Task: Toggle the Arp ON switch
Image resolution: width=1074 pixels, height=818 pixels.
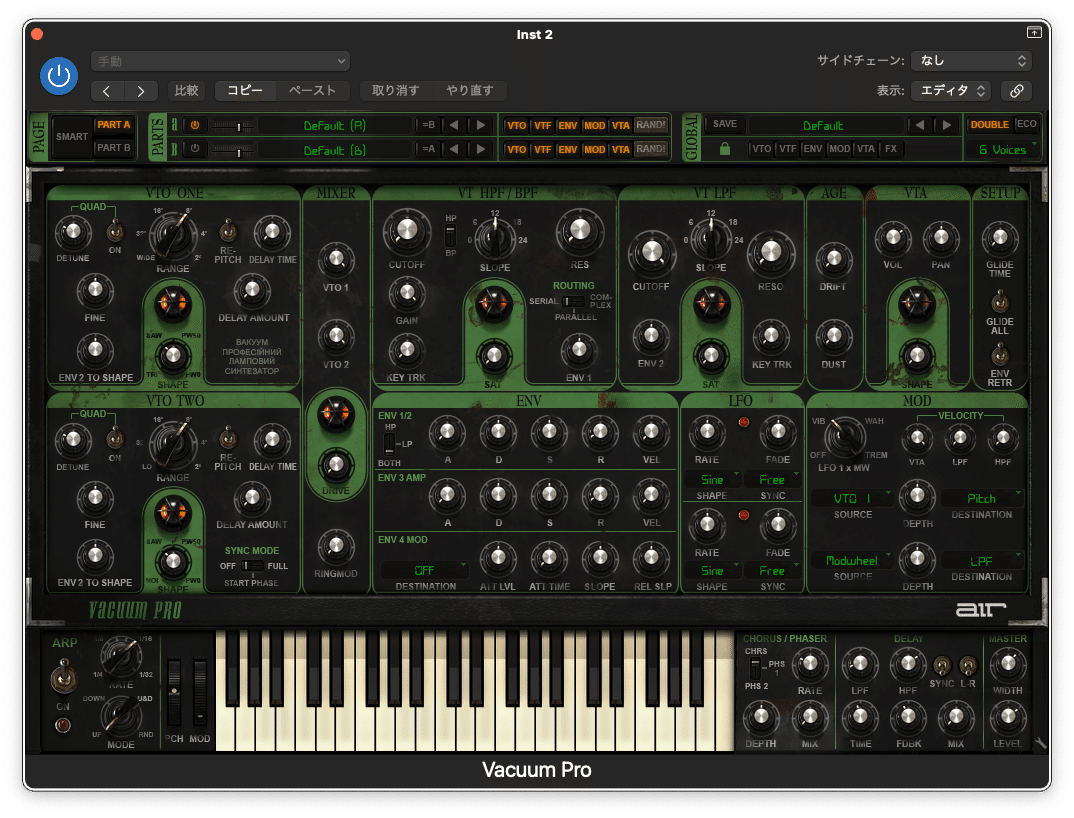Action: 64,678
